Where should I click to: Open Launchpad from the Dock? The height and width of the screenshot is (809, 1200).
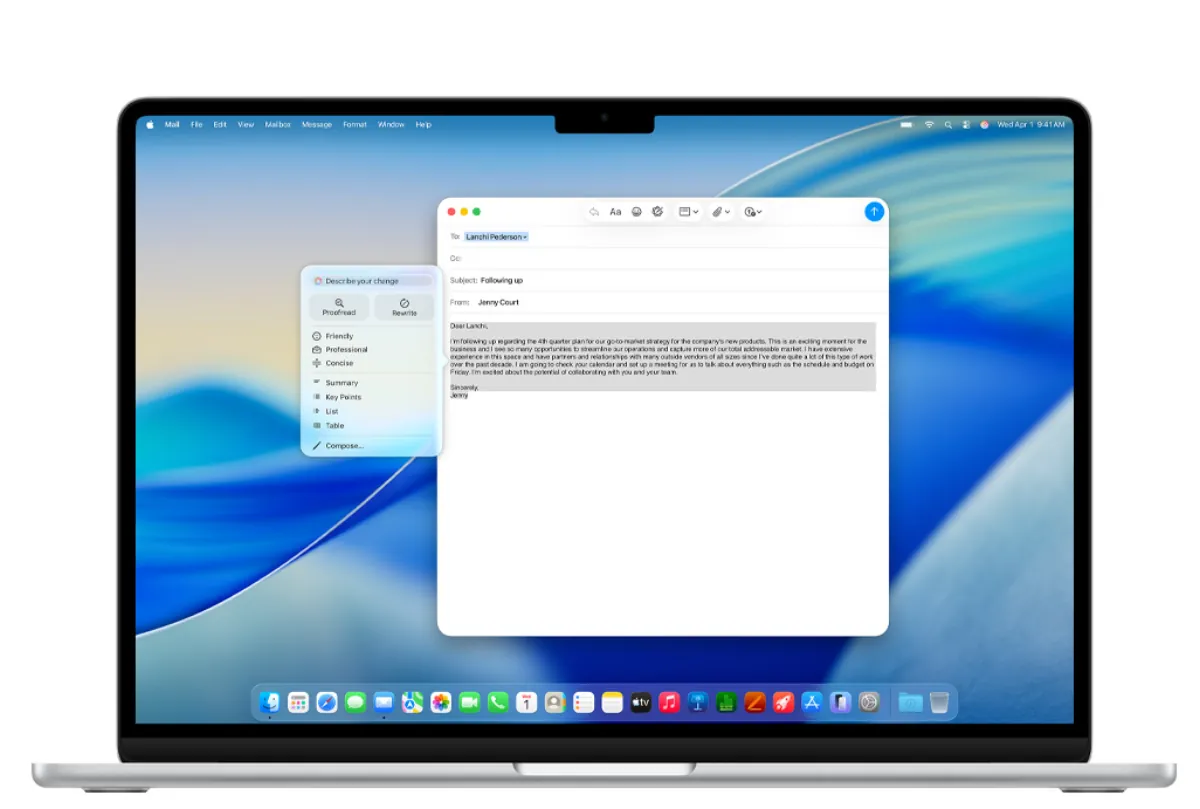pos(298,703)
